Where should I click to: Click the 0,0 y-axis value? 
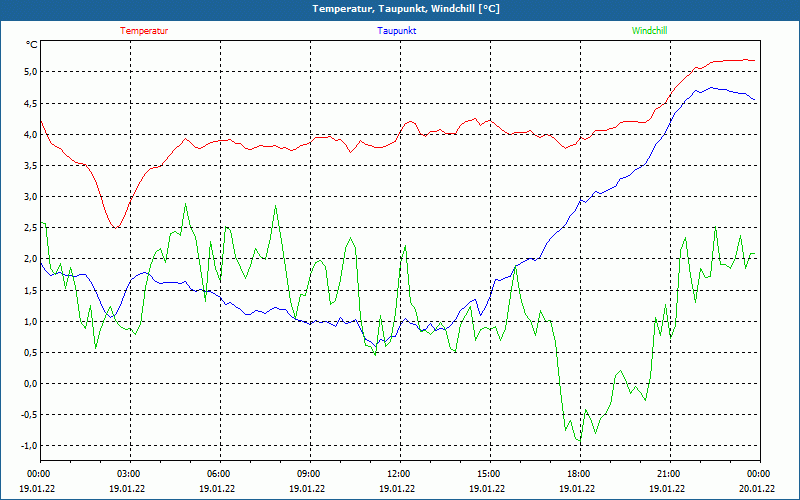[x=31, y=384]
